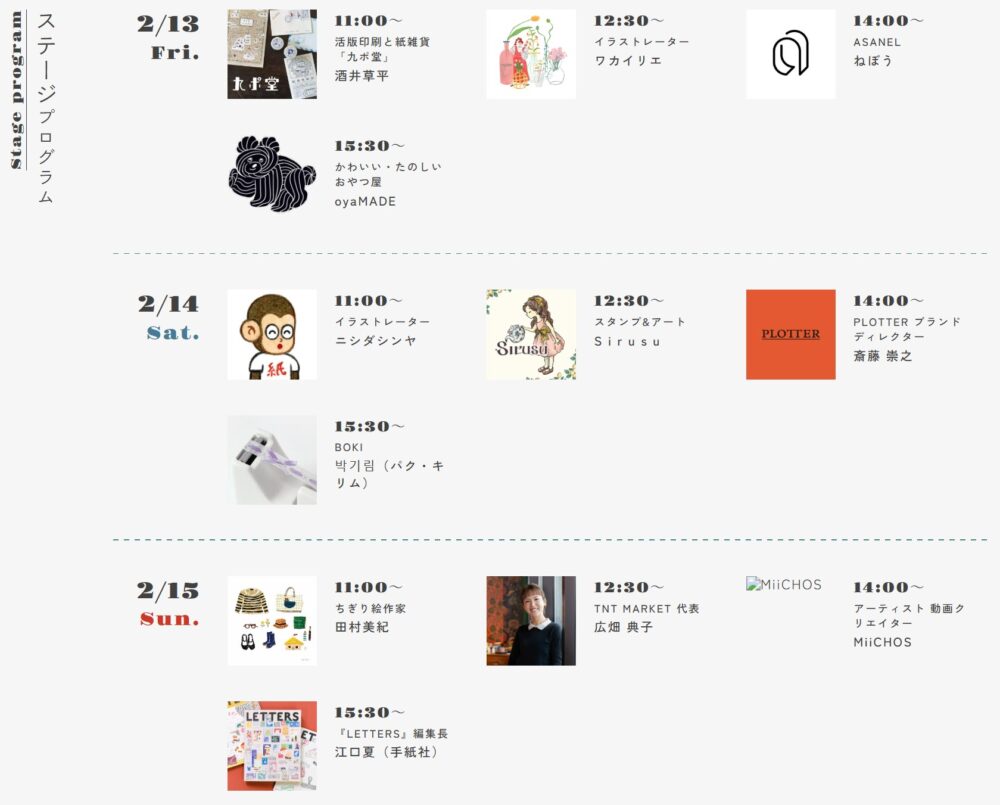The width and height of the screenshot is (1000, 805).
Task: Click the ニシダシンヤ monkey illustration
Action: tap(272, 335)
